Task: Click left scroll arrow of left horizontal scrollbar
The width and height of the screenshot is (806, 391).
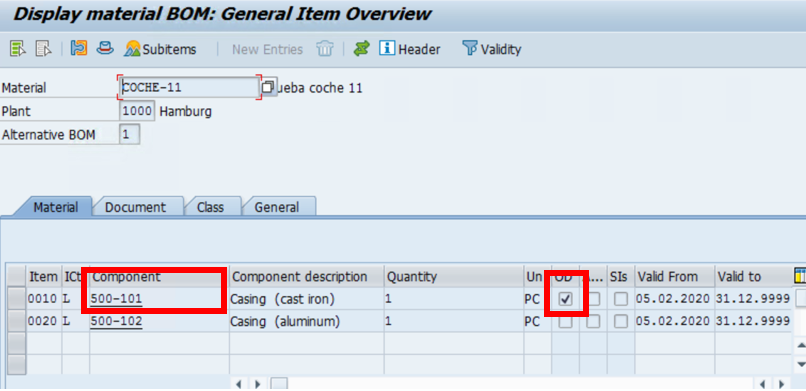Action: click(239, 383)
